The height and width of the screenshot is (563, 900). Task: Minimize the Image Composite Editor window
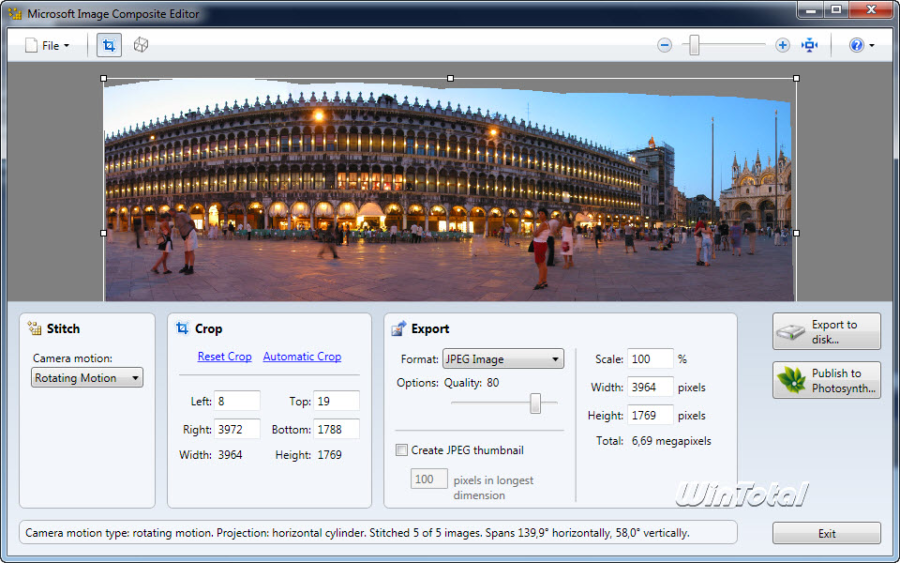pyautogui.click(x=810, y=10)
